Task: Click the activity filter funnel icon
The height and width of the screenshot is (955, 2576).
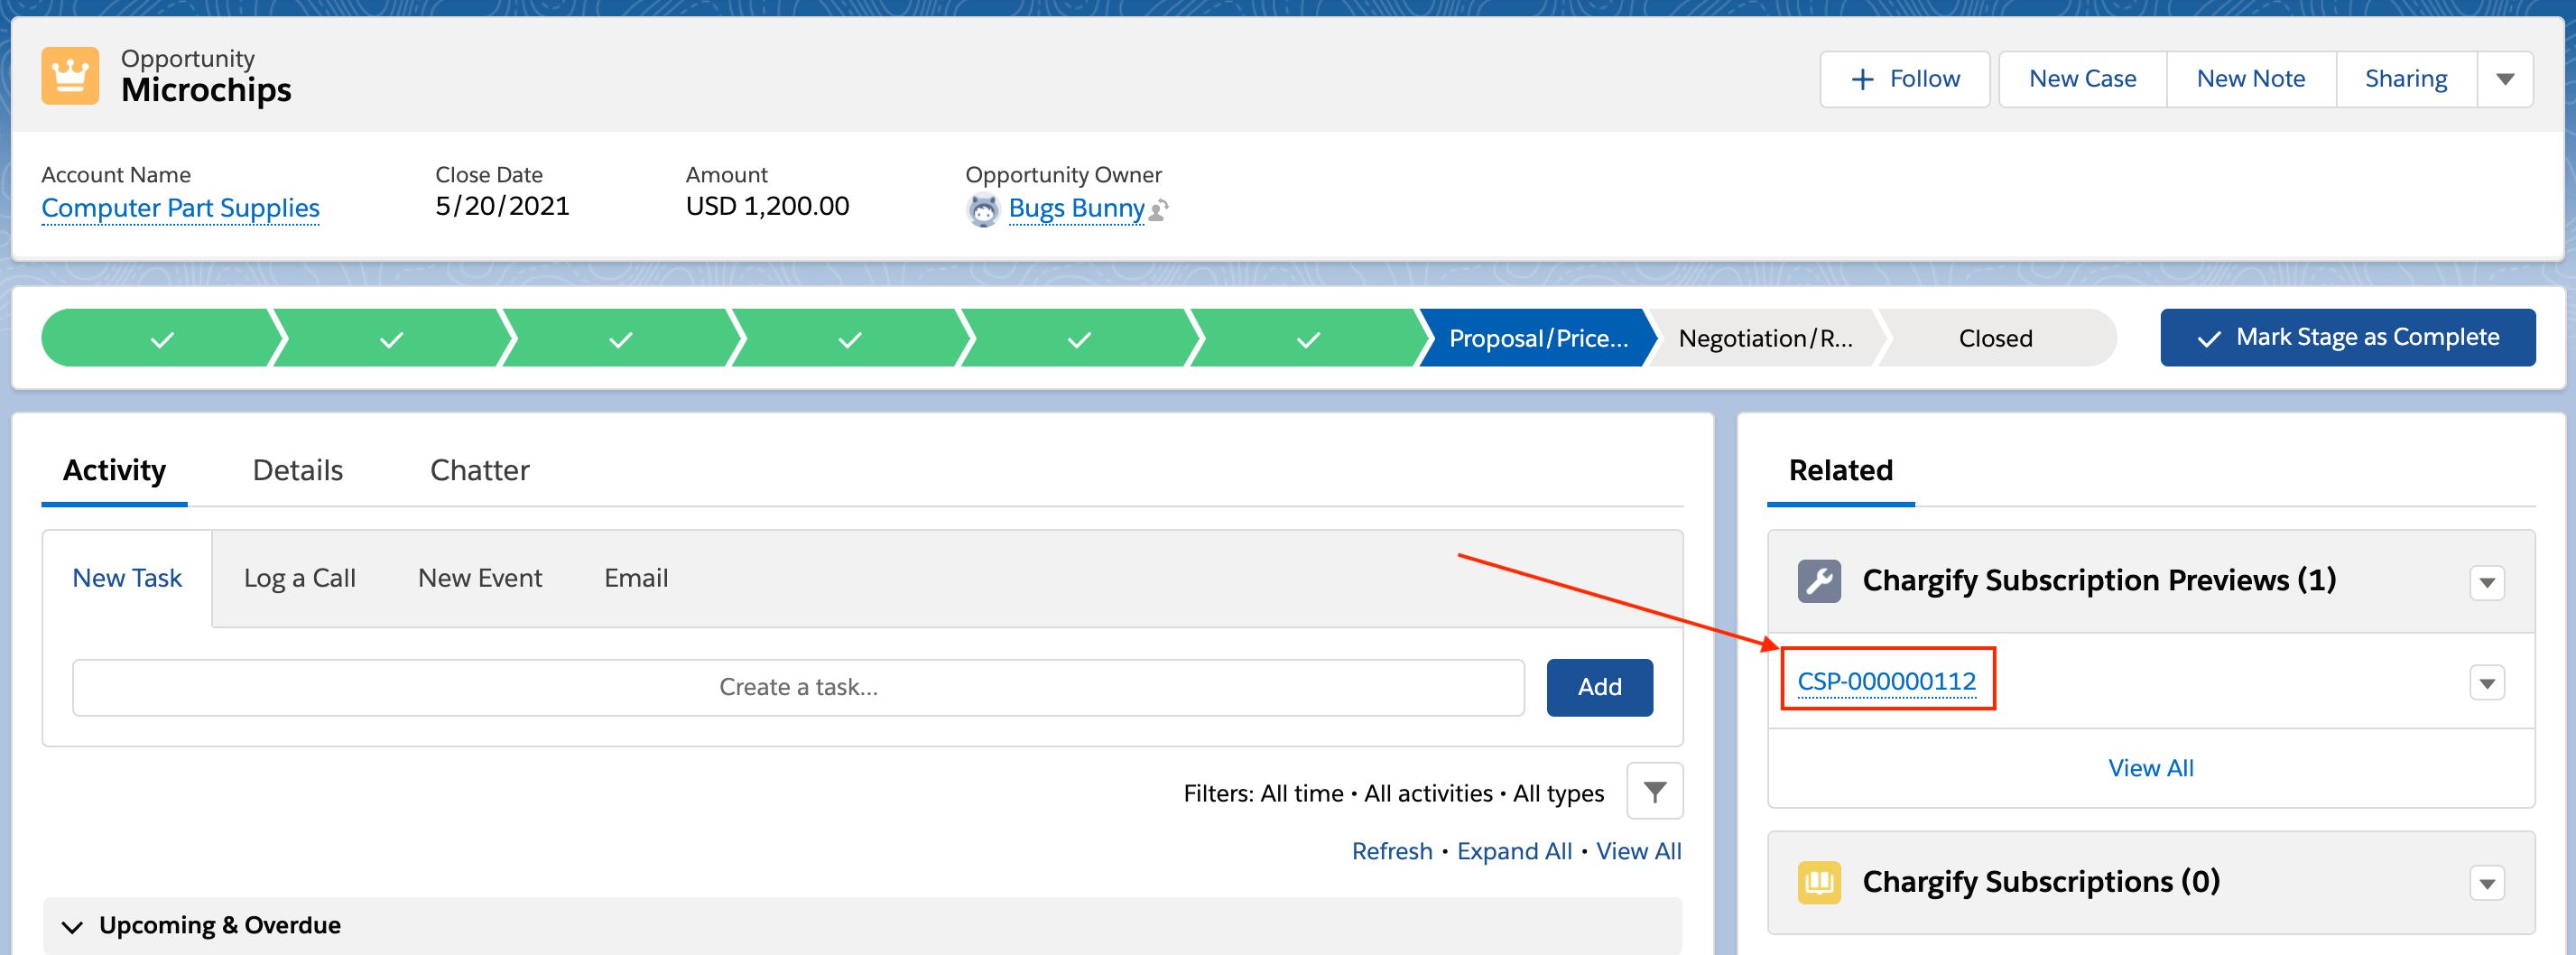Action: point(1654,792)
